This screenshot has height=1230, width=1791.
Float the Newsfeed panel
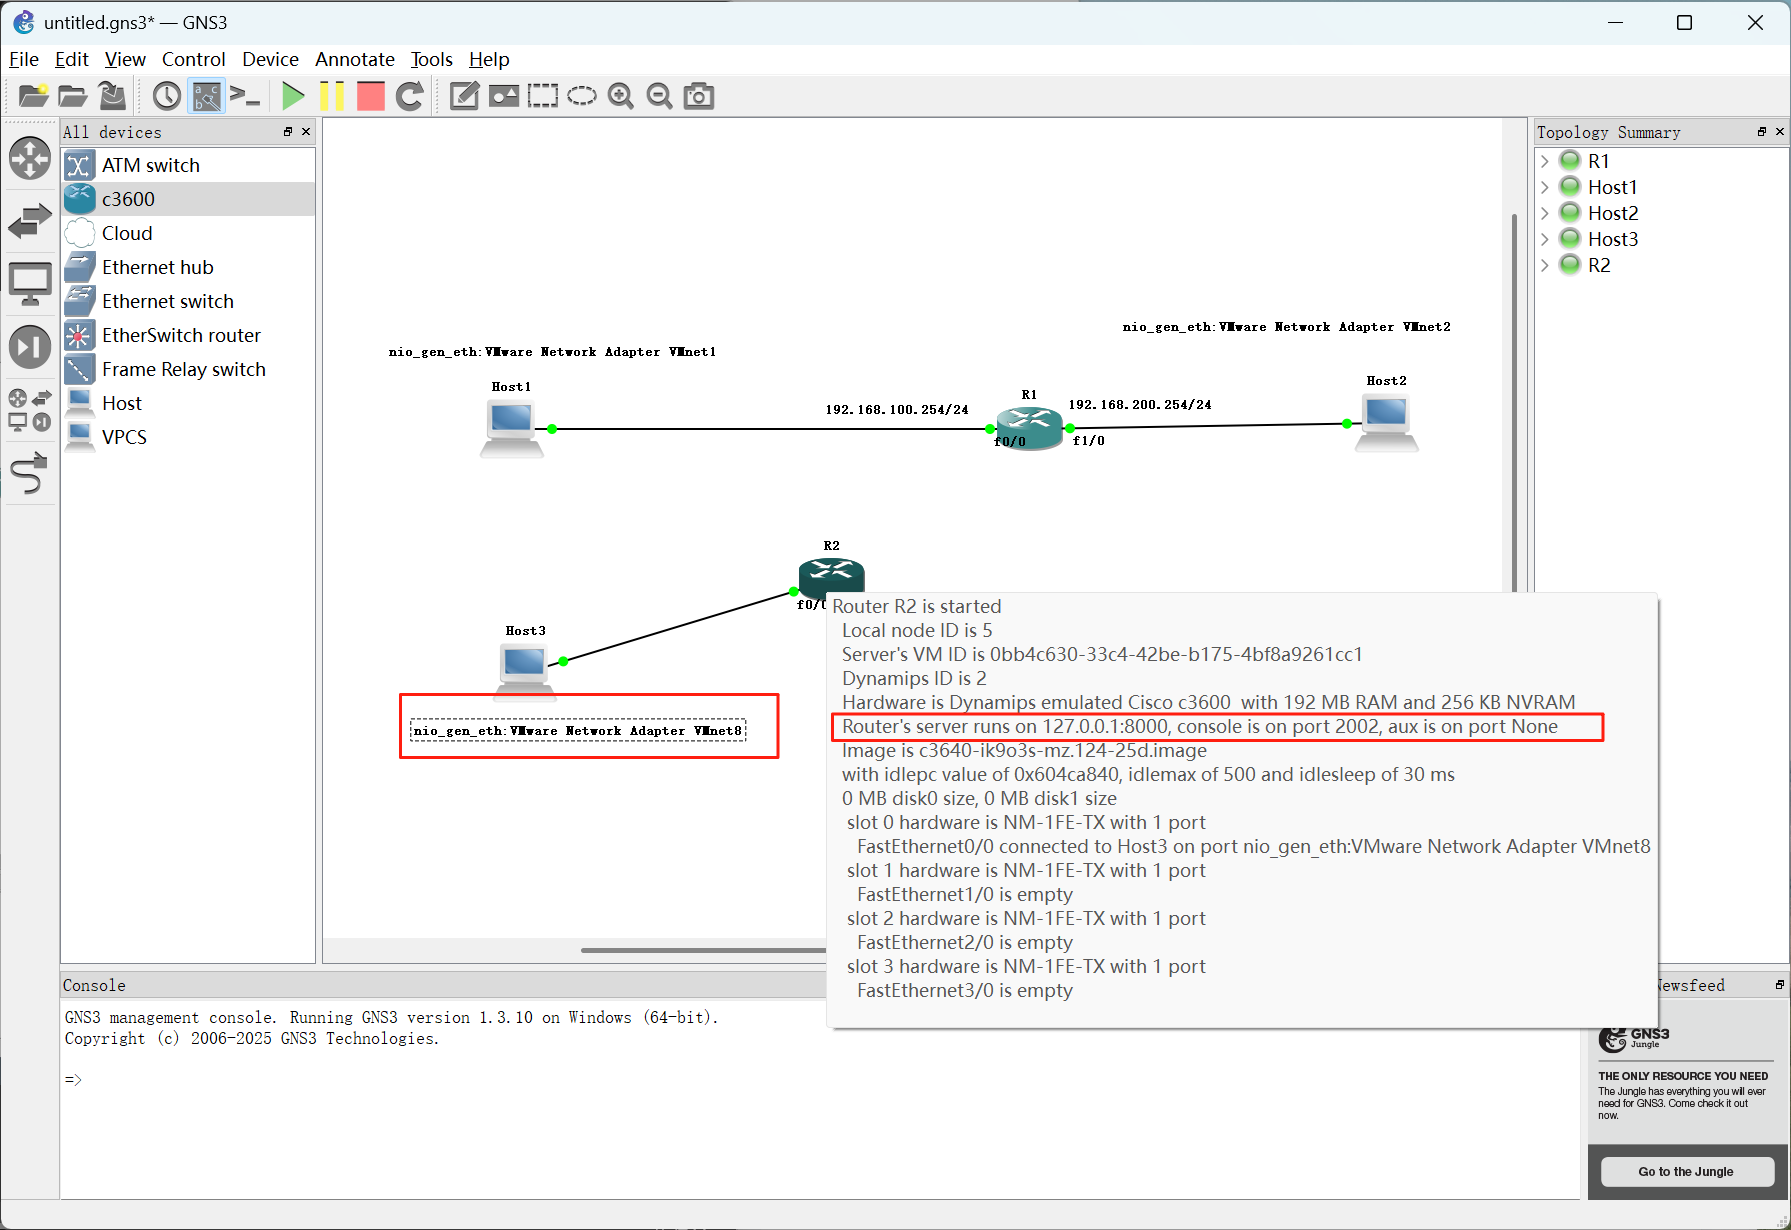(x=1780, y=985)
